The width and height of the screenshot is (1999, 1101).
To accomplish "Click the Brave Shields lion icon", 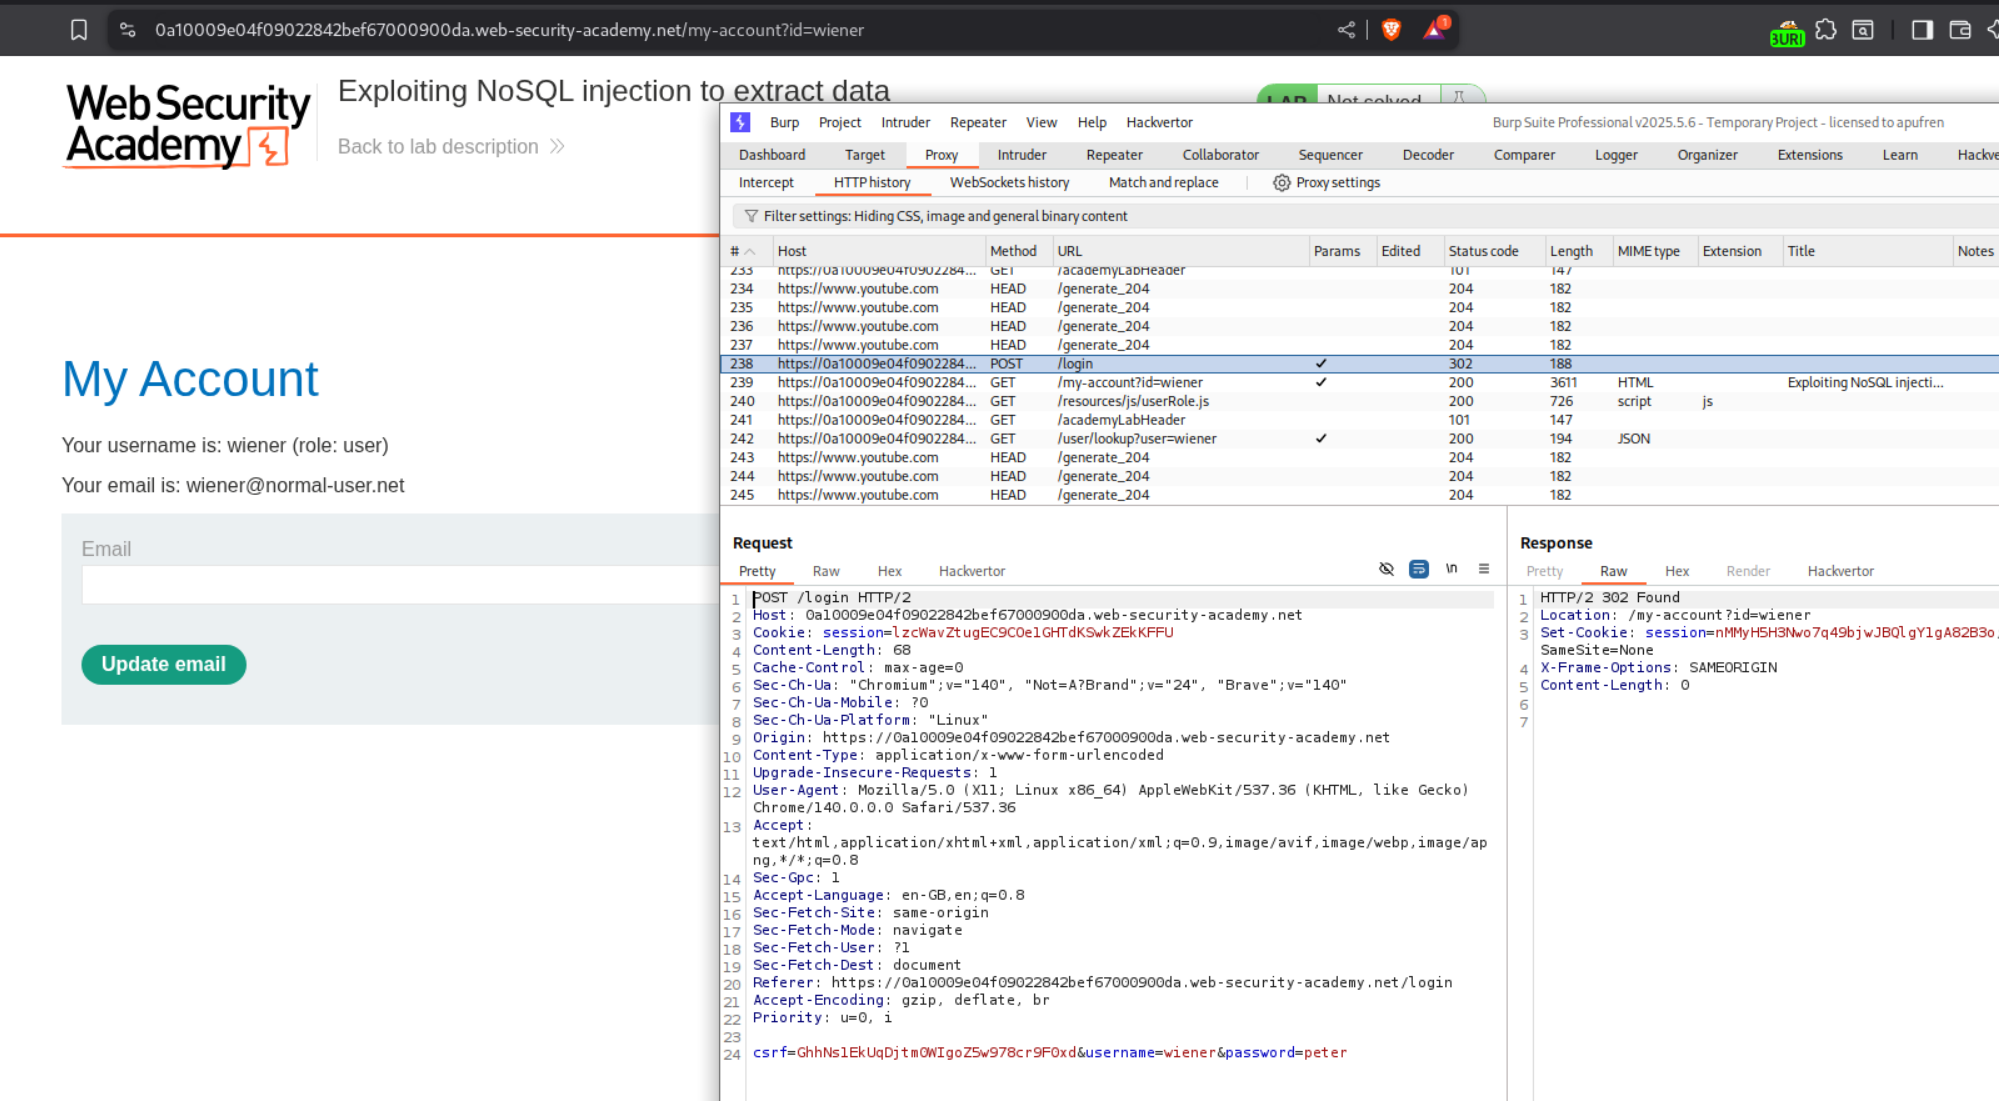I will click(1391, 30).
